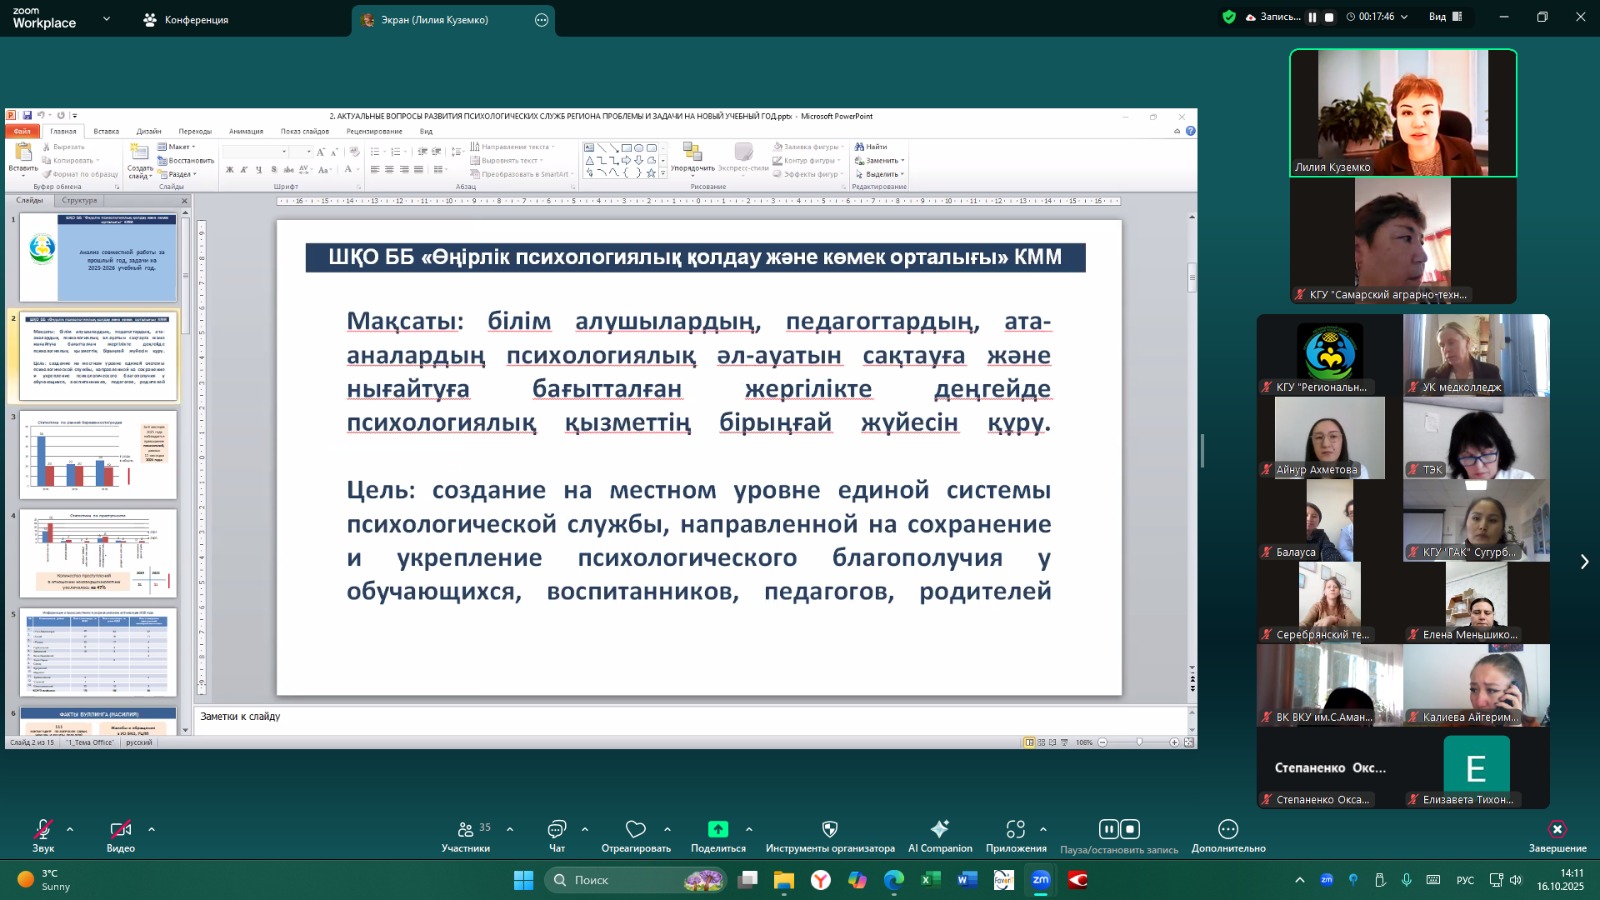Click the Share (Поделиться) screen icon
Screen dimensions: 1600x900
(x=718, y=830)
